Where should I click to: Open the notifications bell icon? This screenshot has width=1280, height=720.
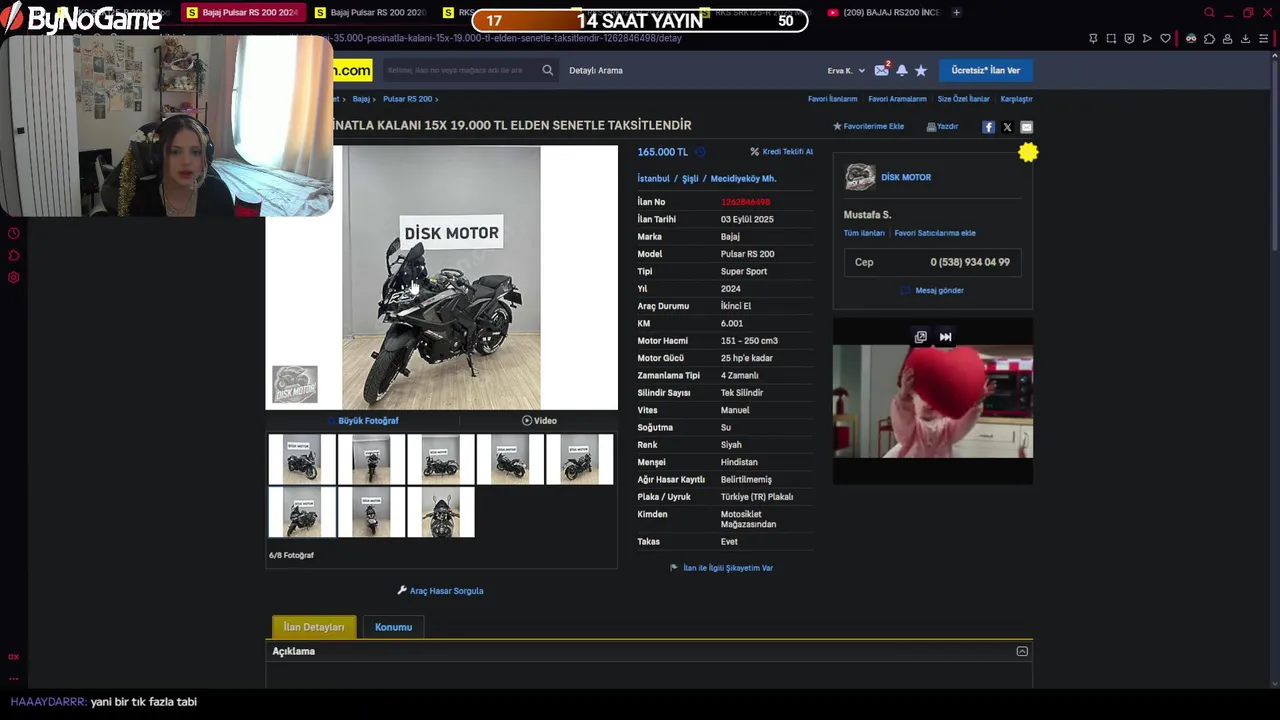902,70
